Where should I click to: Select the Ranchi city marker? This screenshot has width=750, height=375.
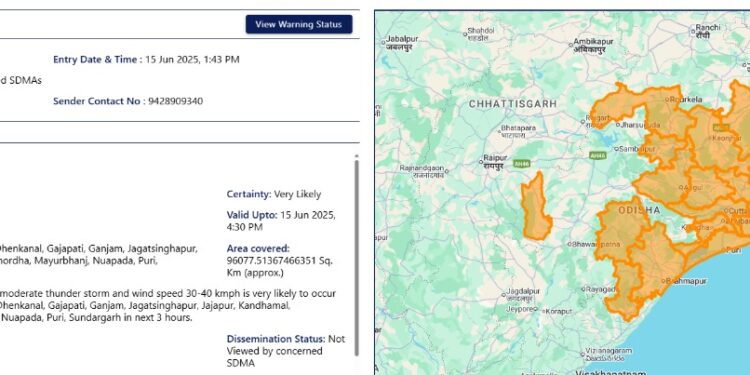[693, 32]
